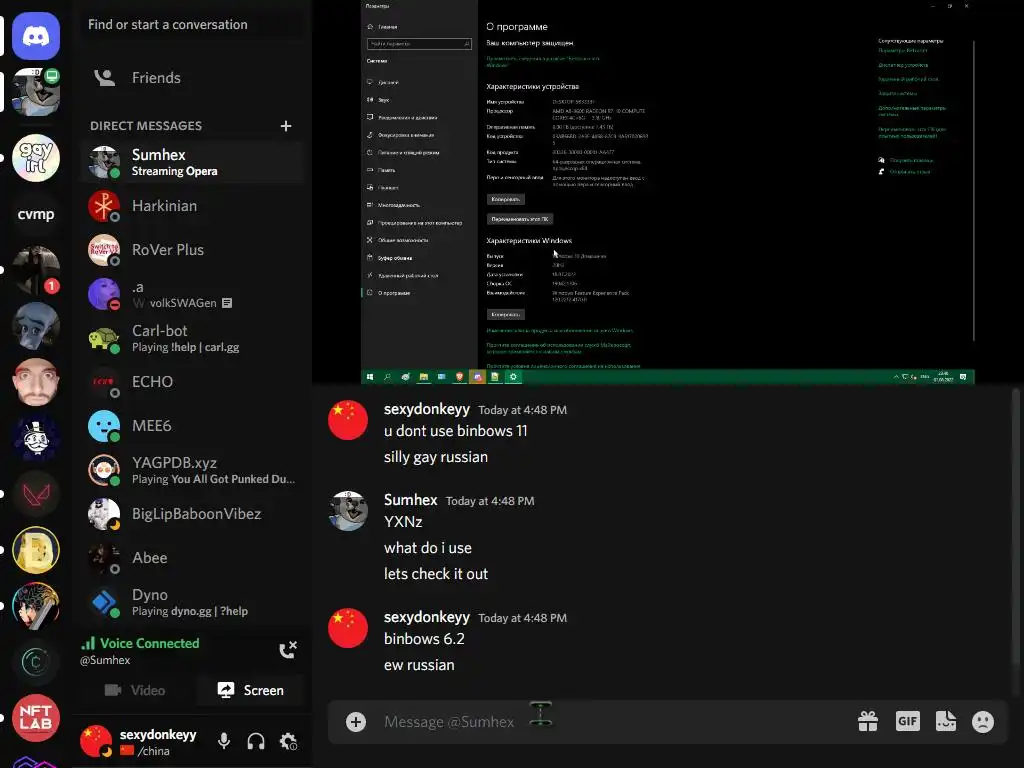Open the MEE6 direct message

click(x=192, y=426)
